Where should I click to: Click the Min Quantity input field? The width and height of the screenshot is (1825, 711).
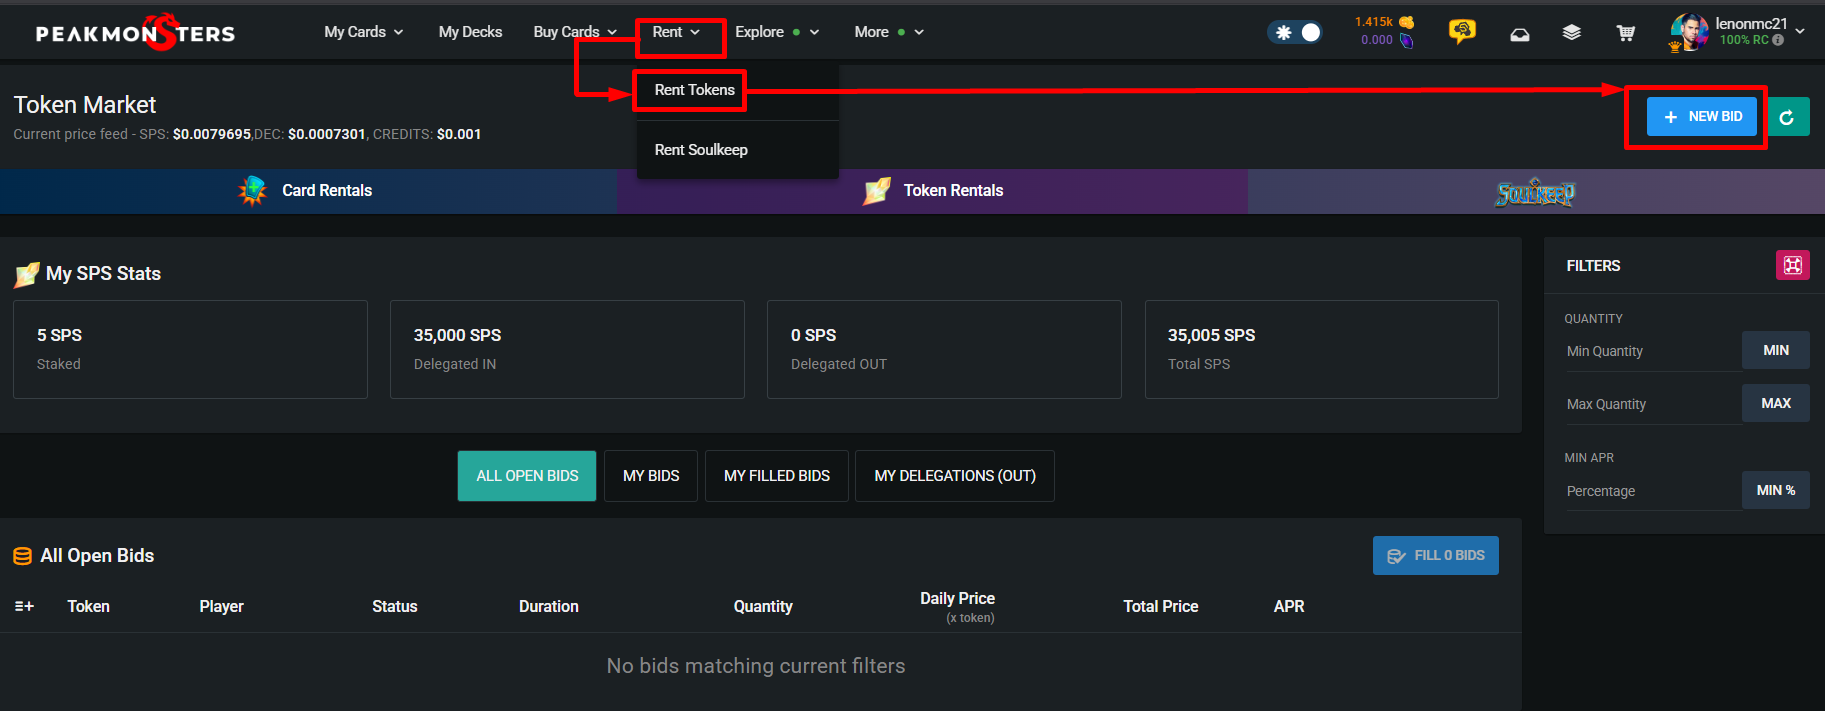(x=1653, y=351)
